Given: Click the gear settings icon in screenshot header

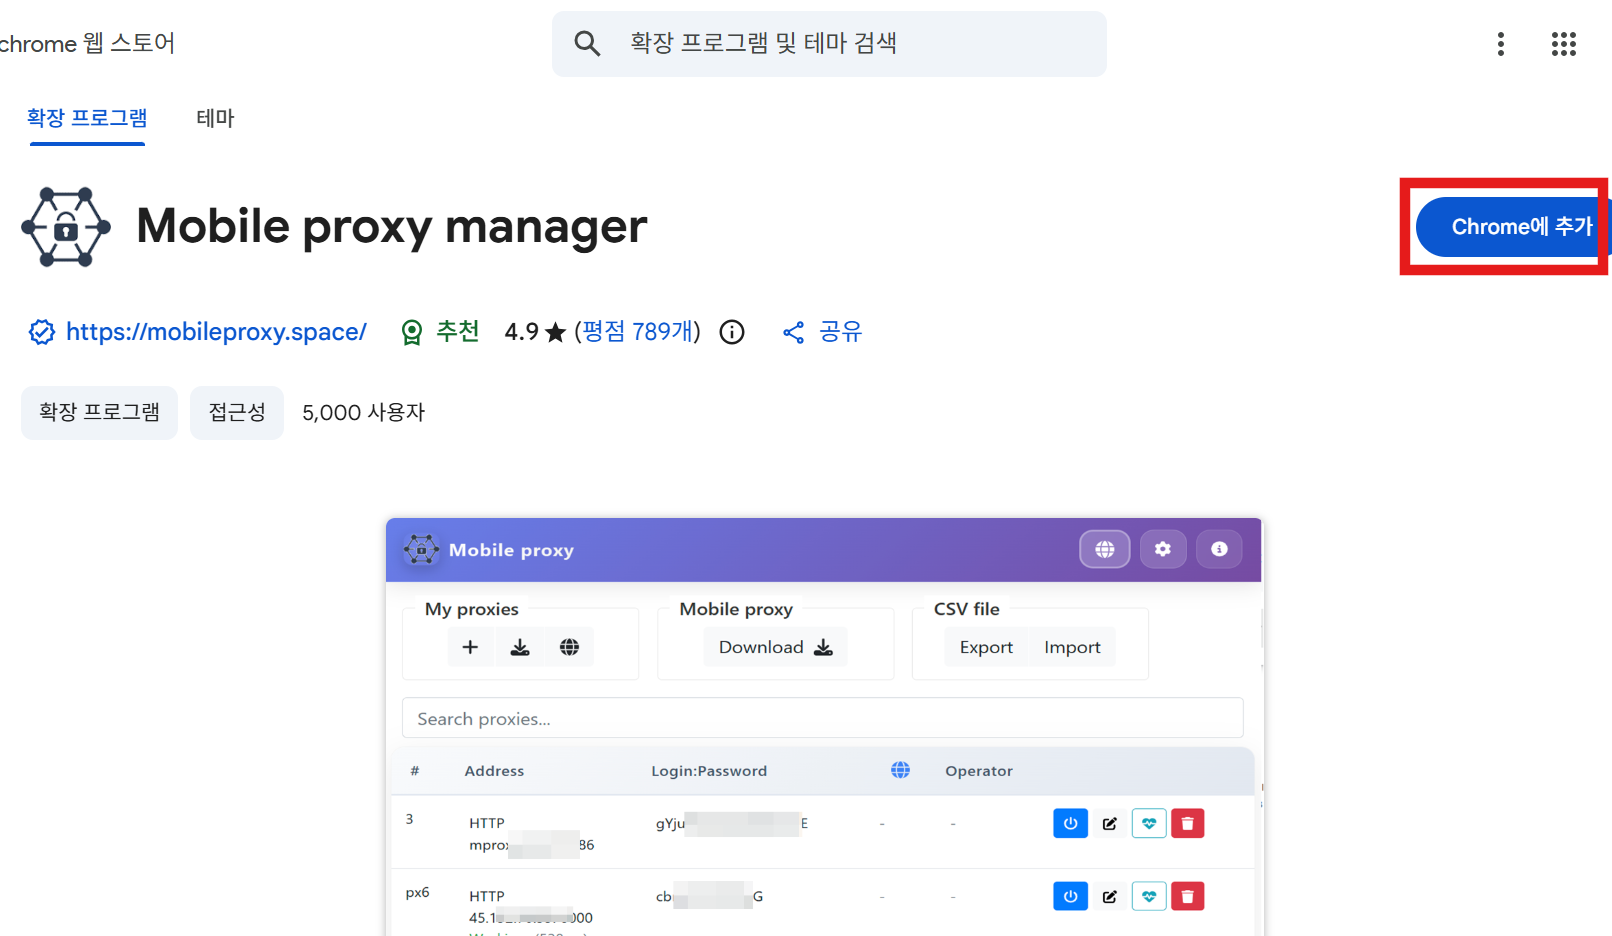Looking at the screenshot, I should click(1162, 549).
